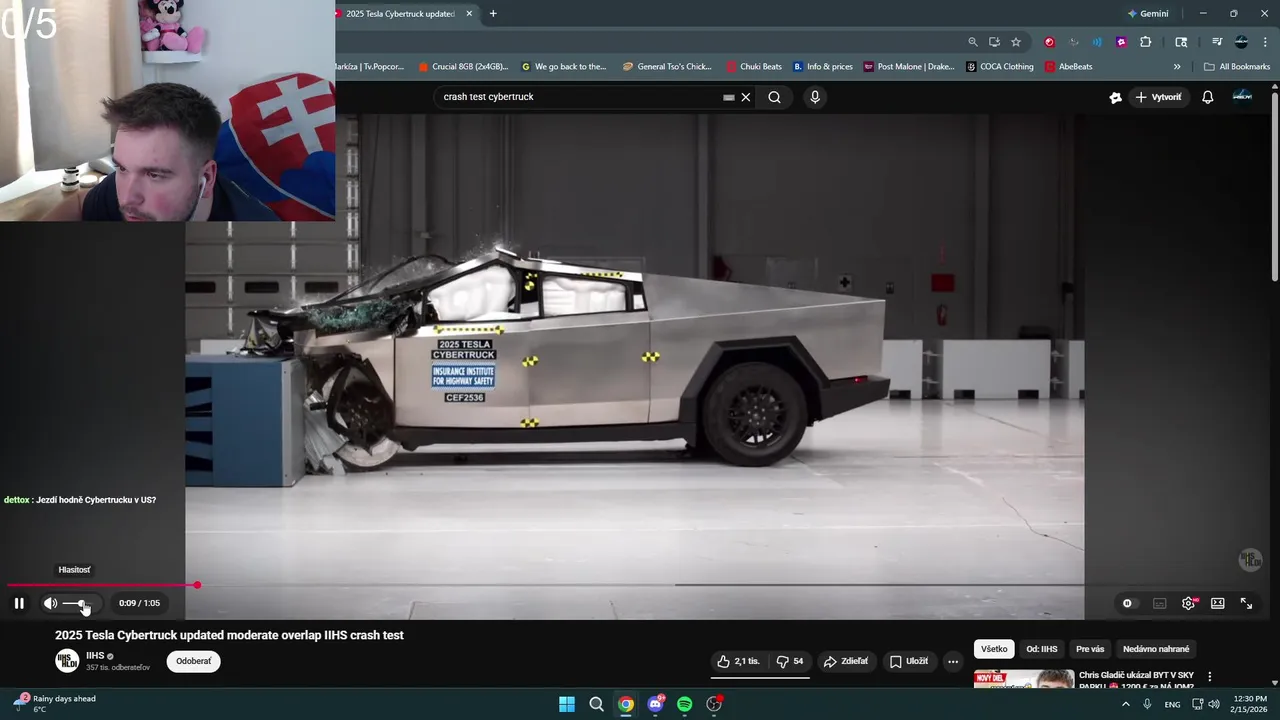Open more actions ellipsis below the video
The height and width of the screenshot is (720, 1280).
click(x=953, y=661)
